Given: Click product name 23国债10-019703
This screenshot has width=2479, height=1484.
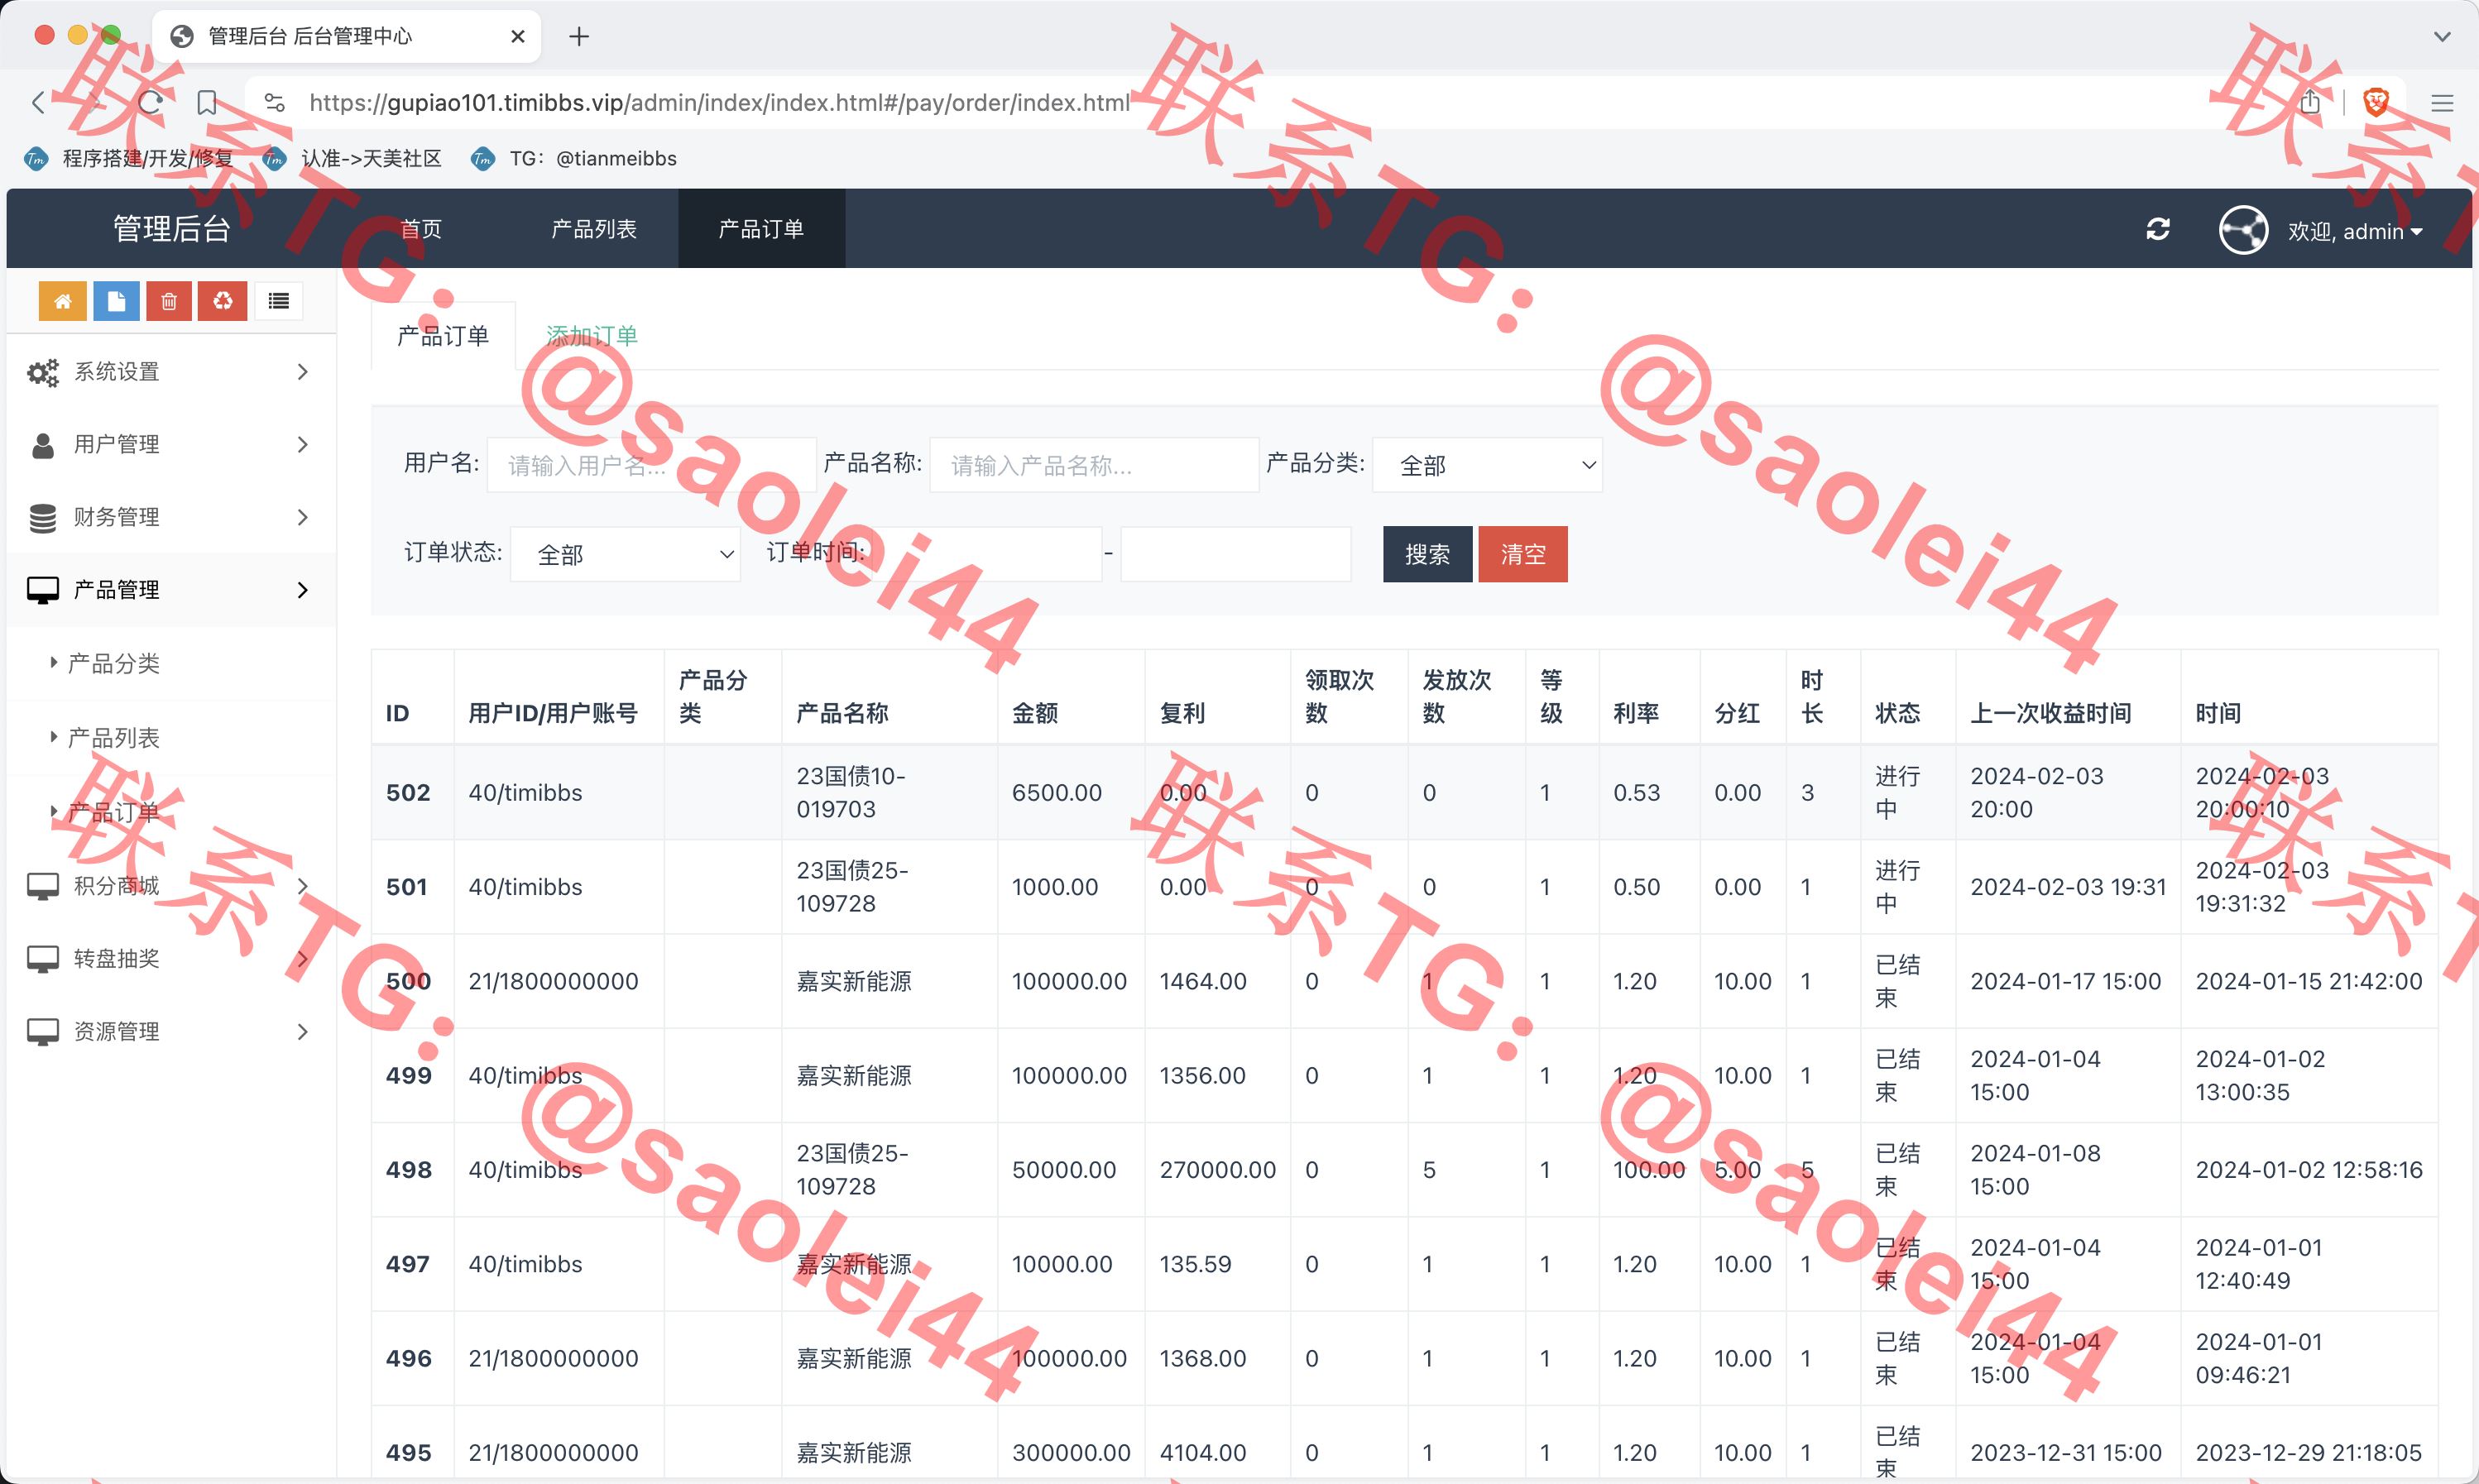Looking at the screenshot, I should 851,793.
